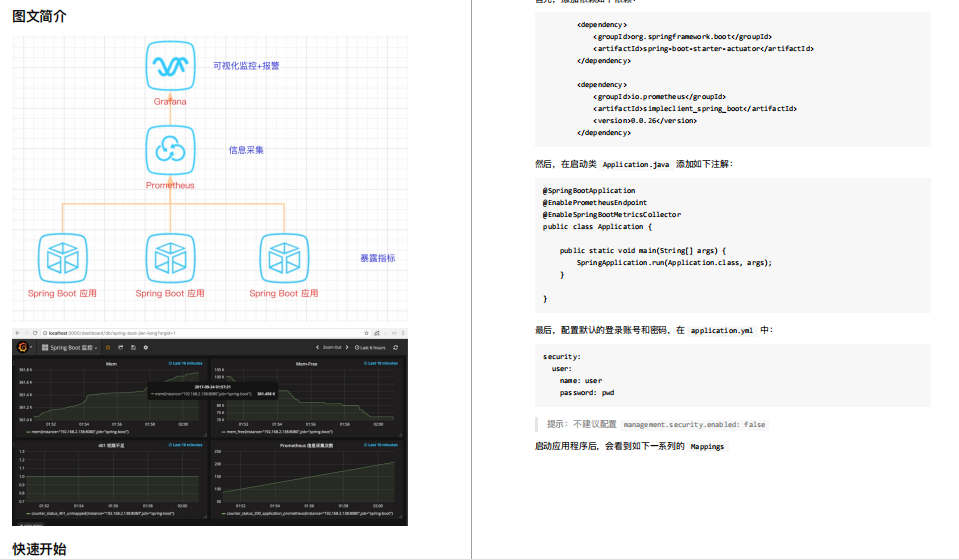Image resolution: width=959 pixels, height=560 pixels.
Task: Click the version 0.0.26 line
Action: 645,120
